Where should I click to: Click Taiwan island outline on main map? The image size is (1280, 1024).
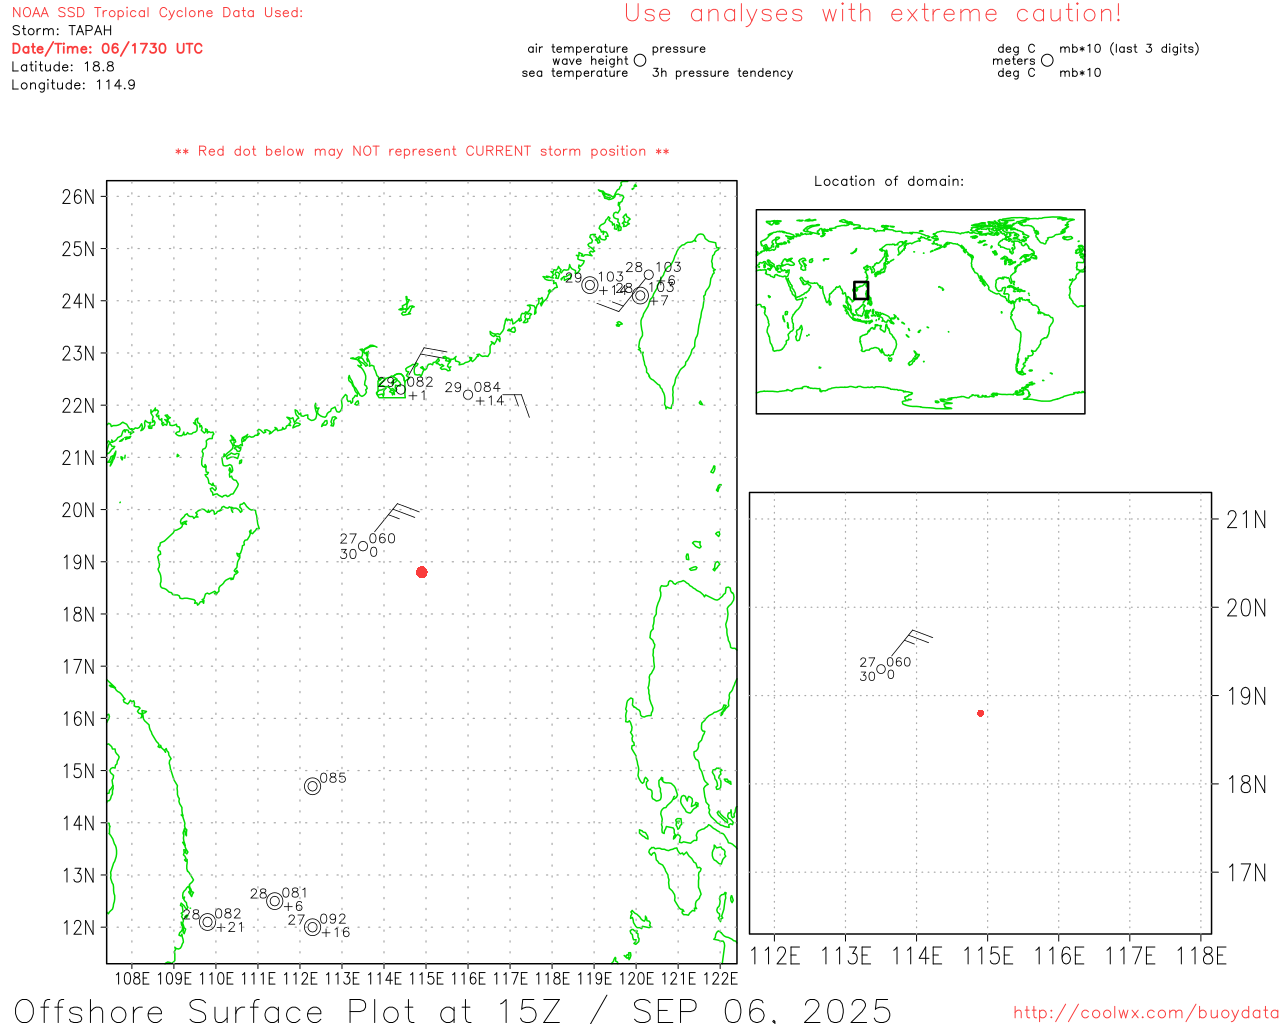[679, 320]
